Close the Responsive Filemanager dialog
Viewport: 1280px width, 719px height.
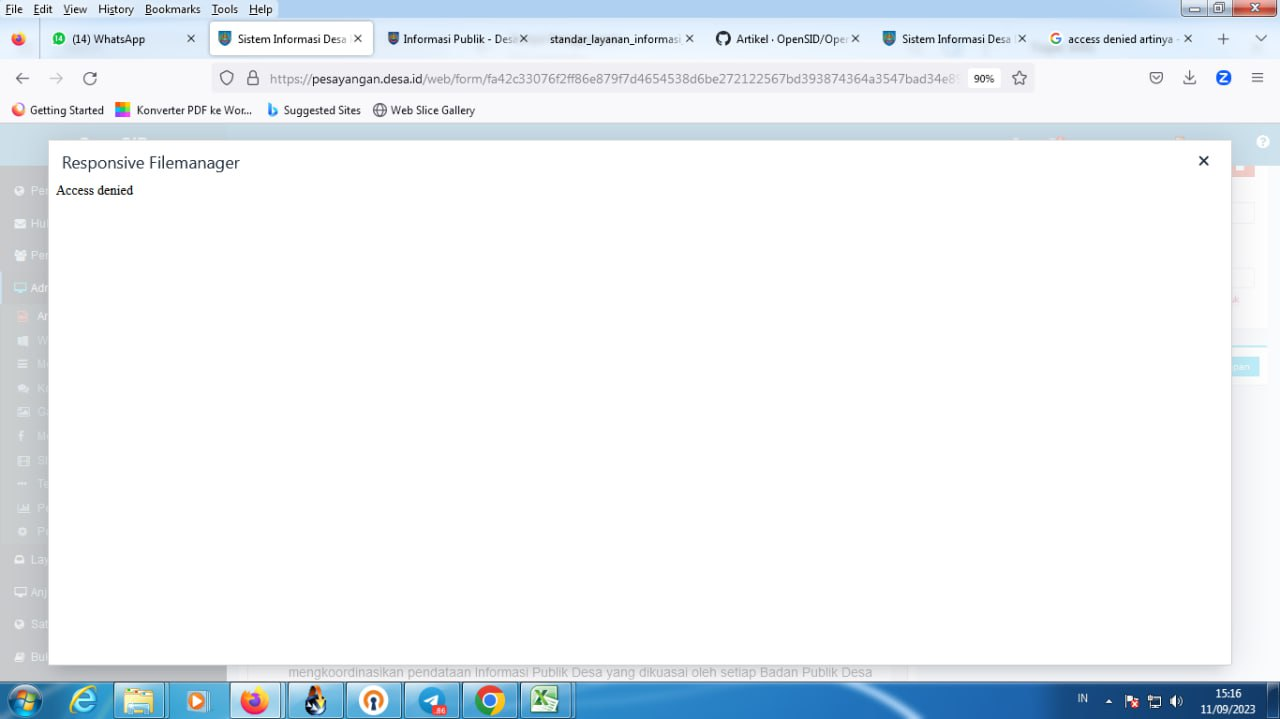click(x=1203, y=161)
